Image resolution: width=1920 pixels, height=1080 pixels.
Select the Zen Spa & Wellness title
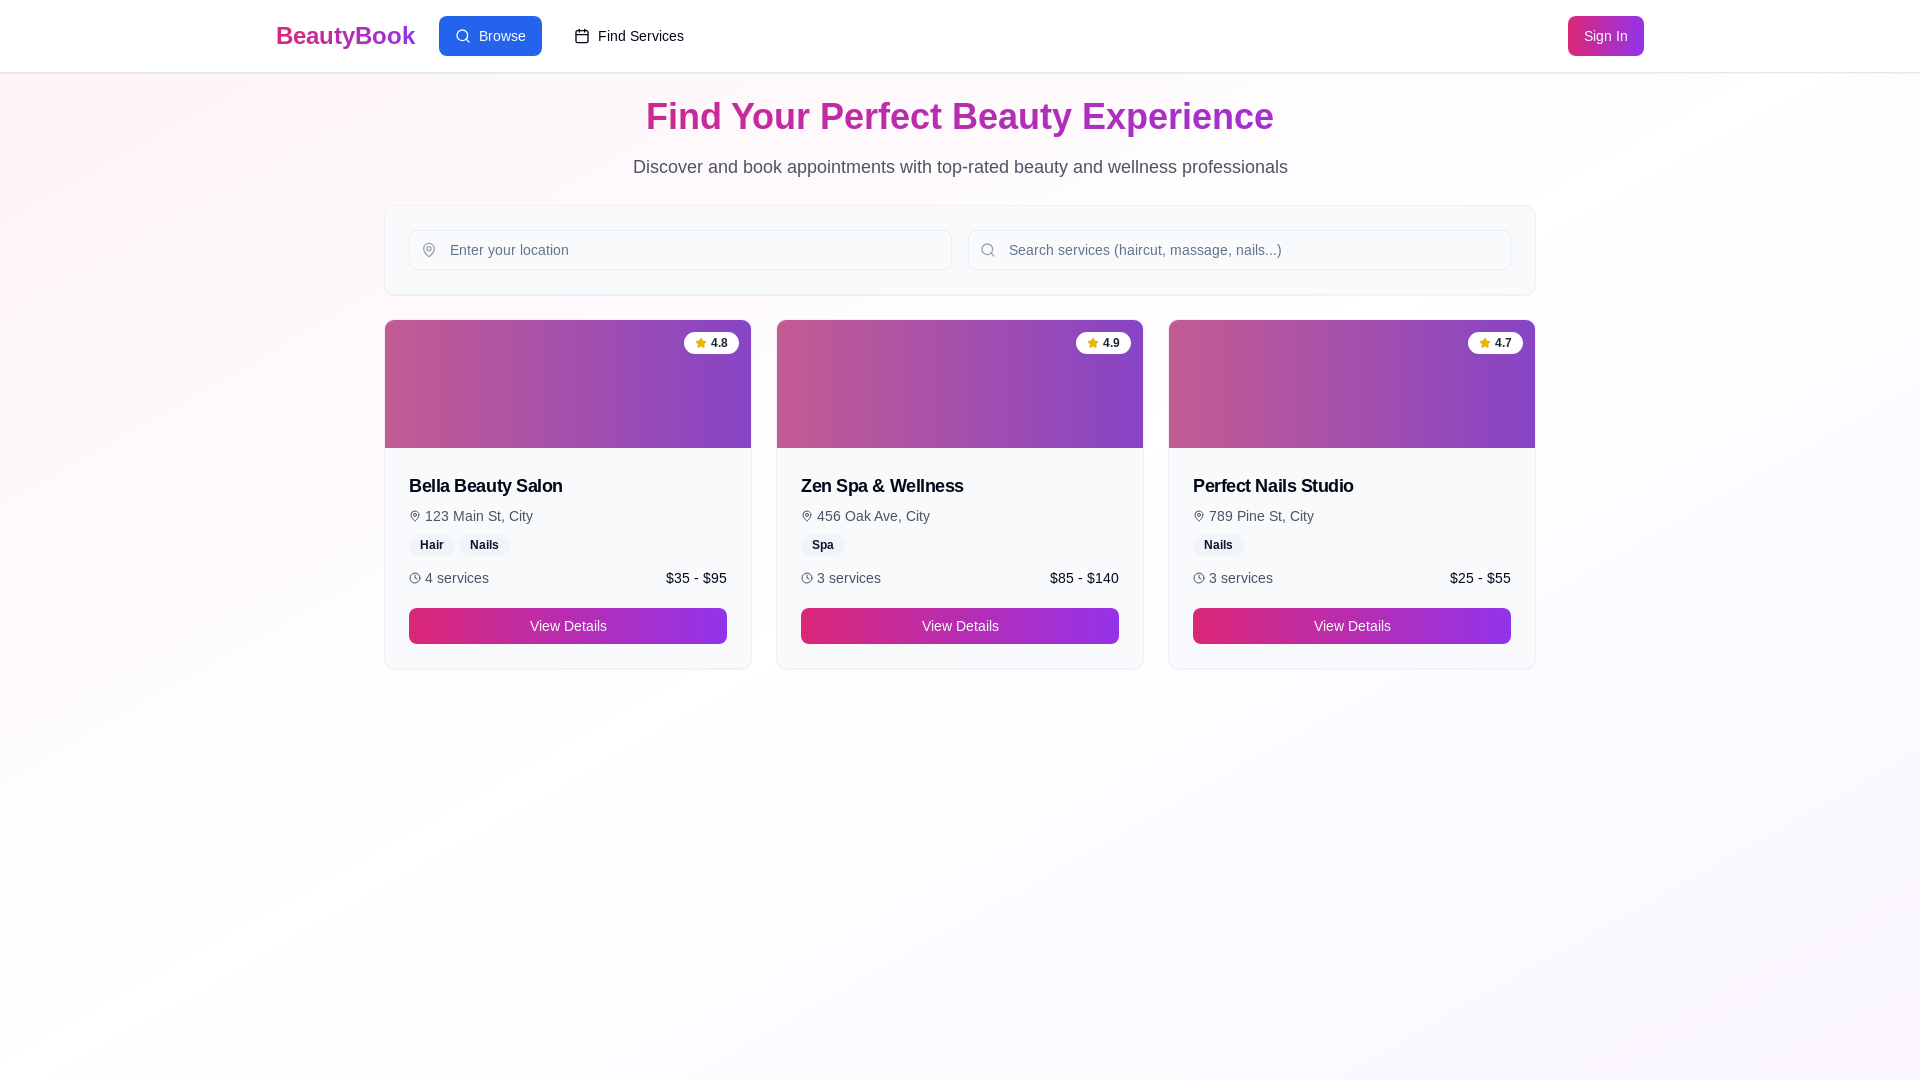pos(882,486)
